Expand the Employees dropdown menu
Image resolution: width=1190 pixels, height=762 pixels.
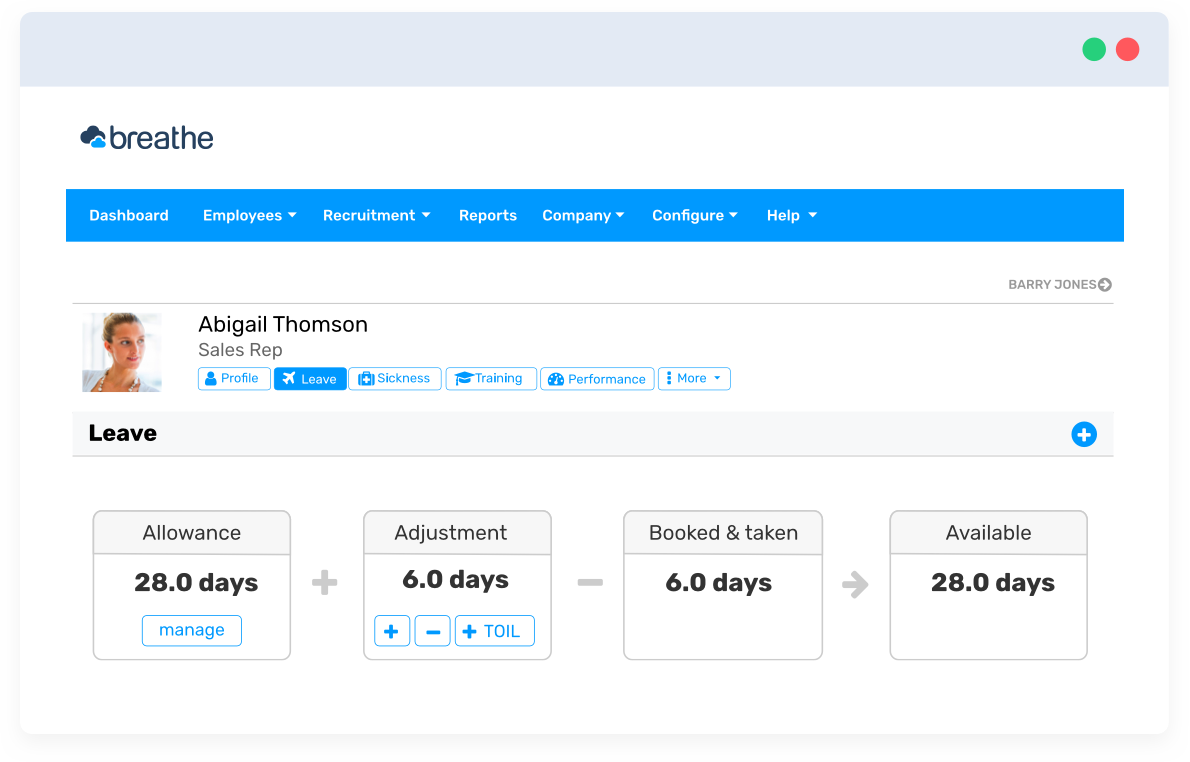coord(249,216)
